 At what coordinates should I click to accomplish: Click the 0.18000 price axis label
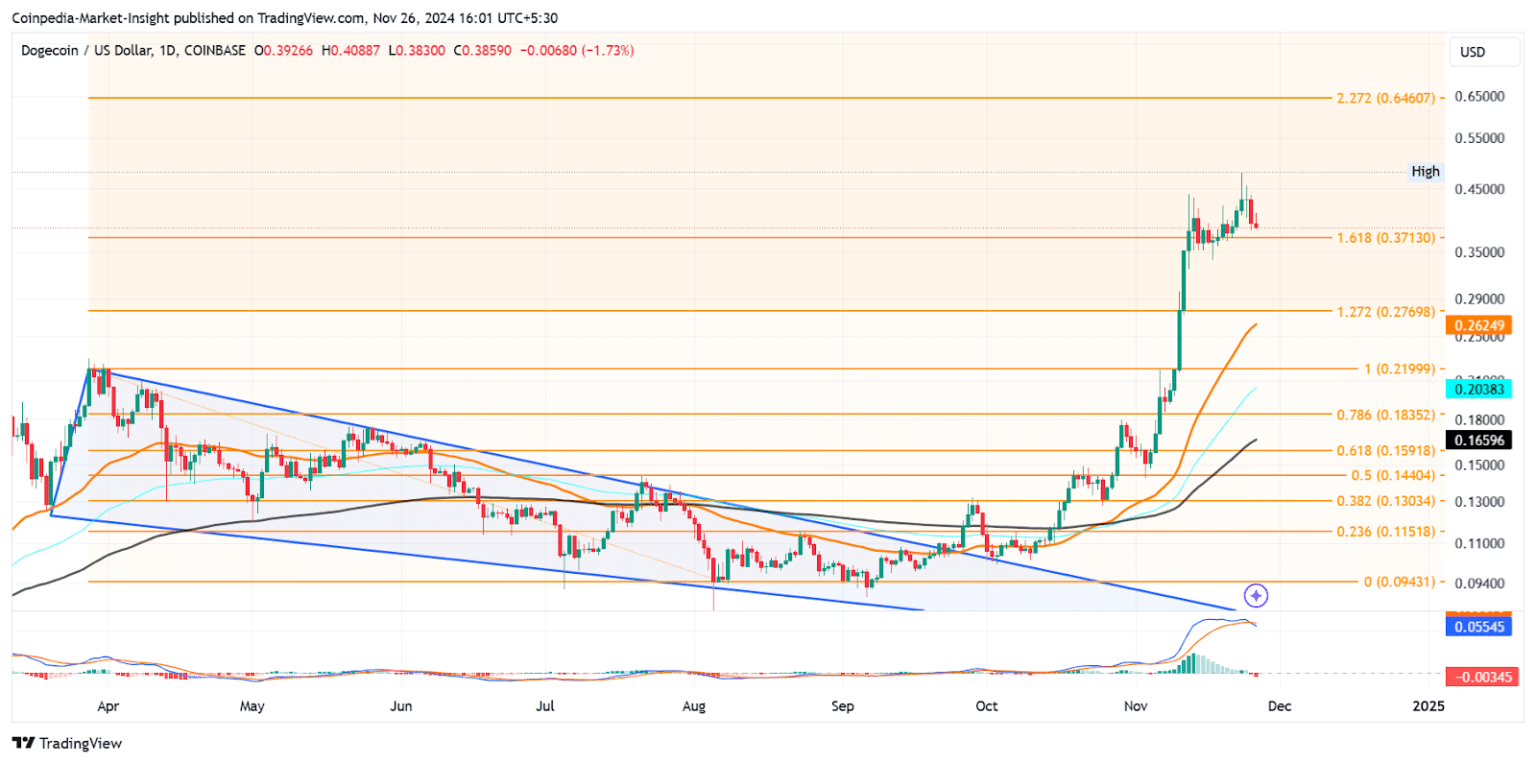(1479, 419)
